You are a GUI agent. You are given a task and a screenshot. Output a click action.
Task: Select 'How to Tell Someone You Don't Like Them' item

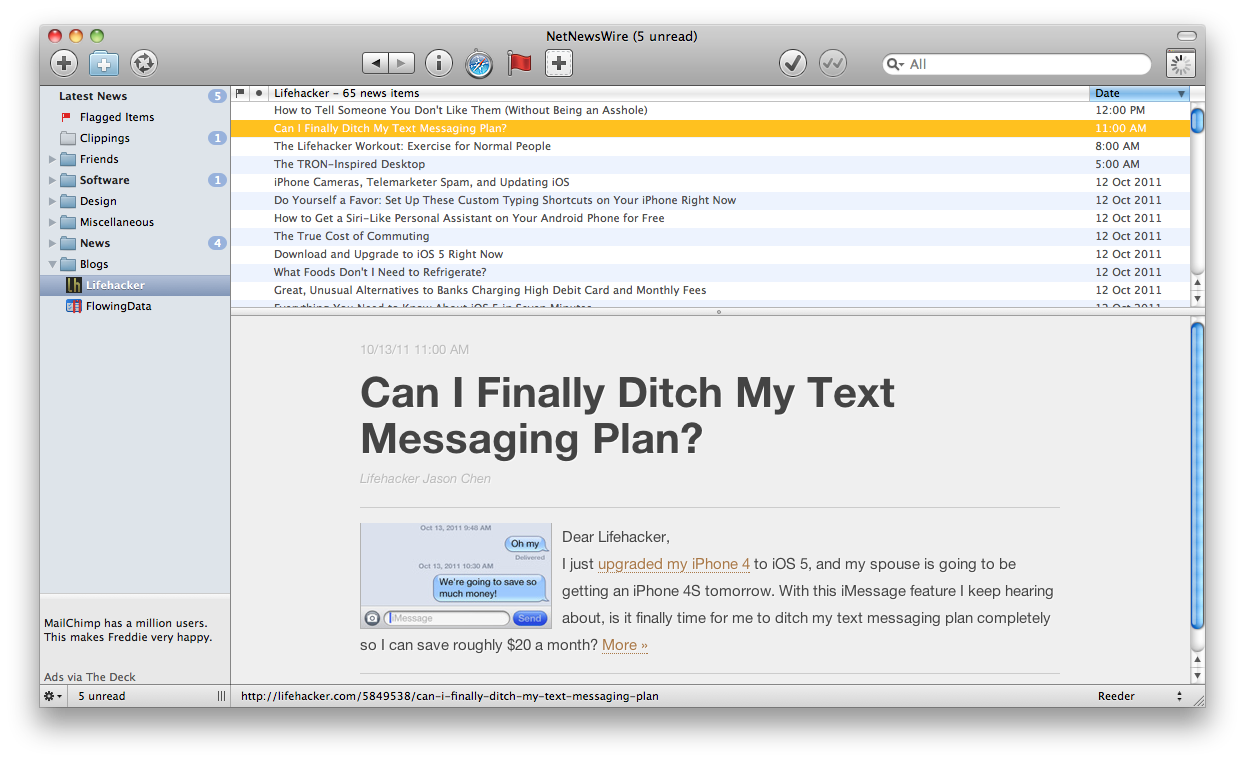coord(710,110)
